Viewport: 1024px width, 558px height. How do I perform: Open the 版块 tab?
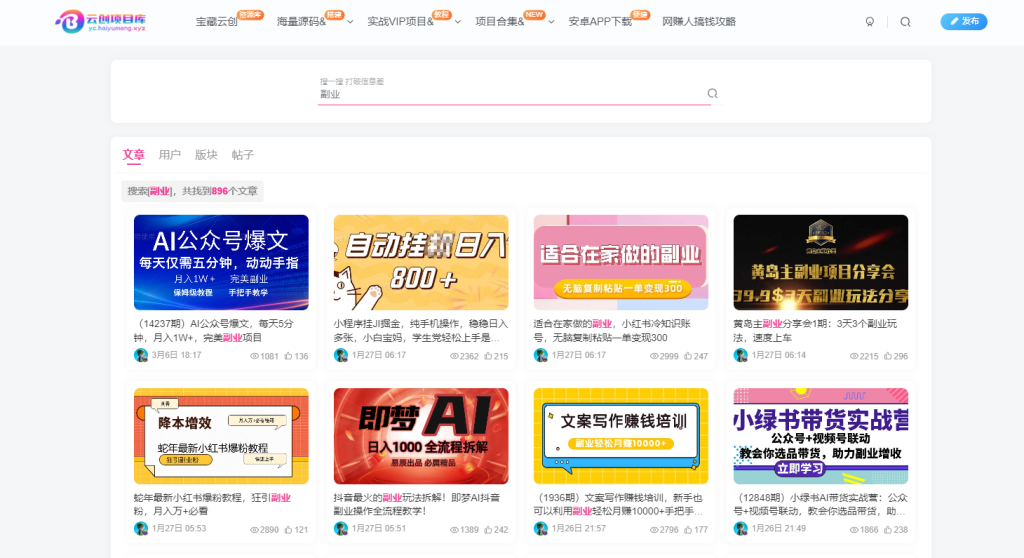click(x=206, y=155)
